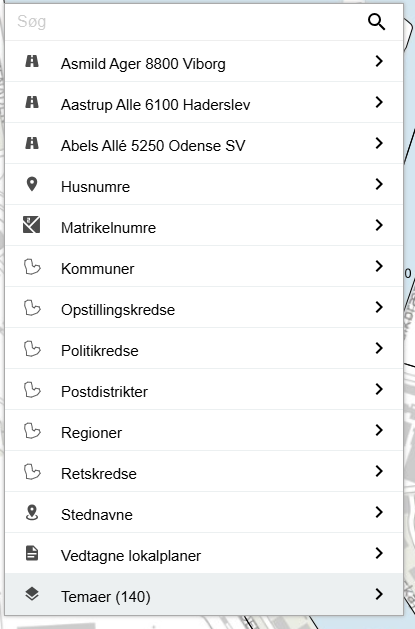
Task: Open the Vedtagne lokalplaner entry
Action: point(204,553)
